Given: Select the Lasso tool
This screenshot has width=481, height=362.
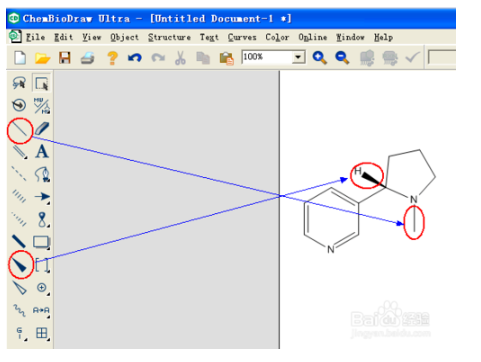Looking at the screenshot, I should pos(19,83).
